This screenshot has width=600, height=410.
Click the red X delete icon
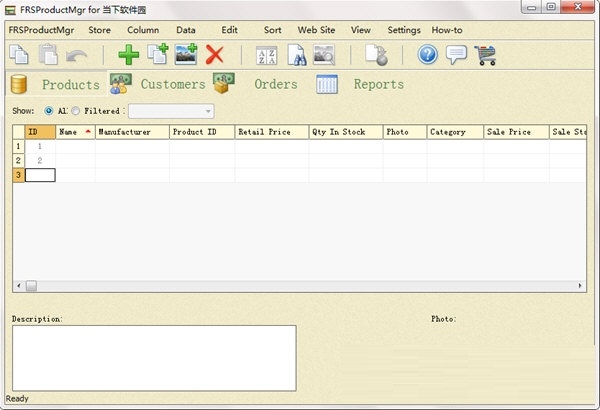click(x=214, y=55)
